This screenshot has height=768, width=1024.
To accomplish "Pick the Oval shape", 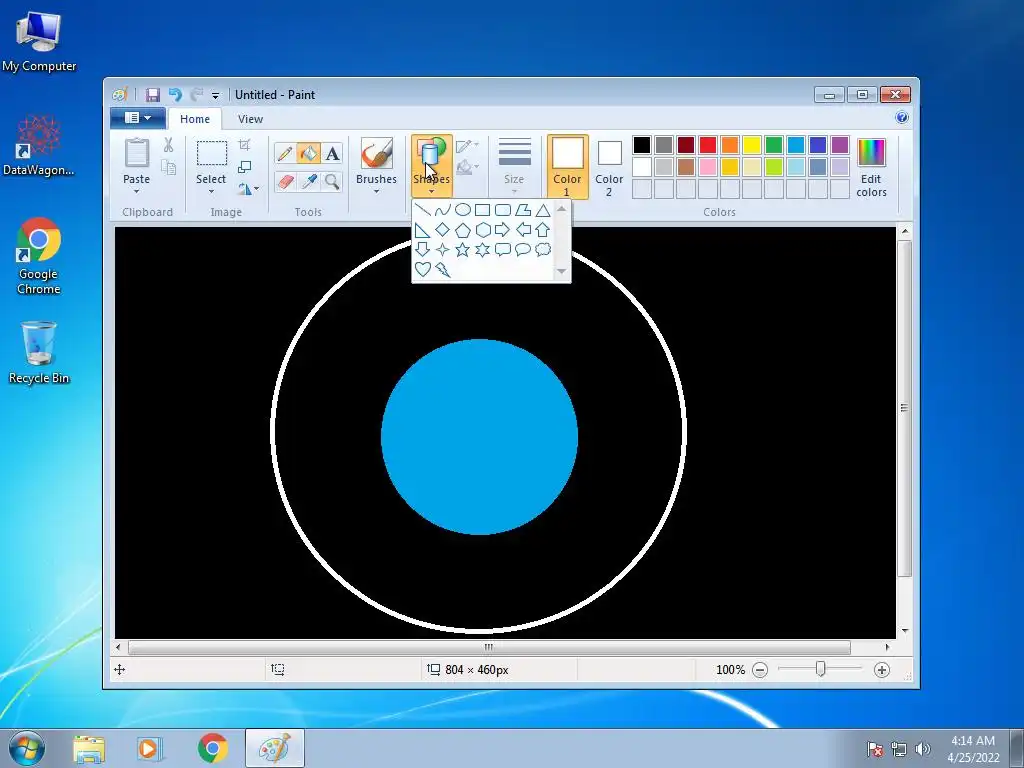I will [462, 210].
